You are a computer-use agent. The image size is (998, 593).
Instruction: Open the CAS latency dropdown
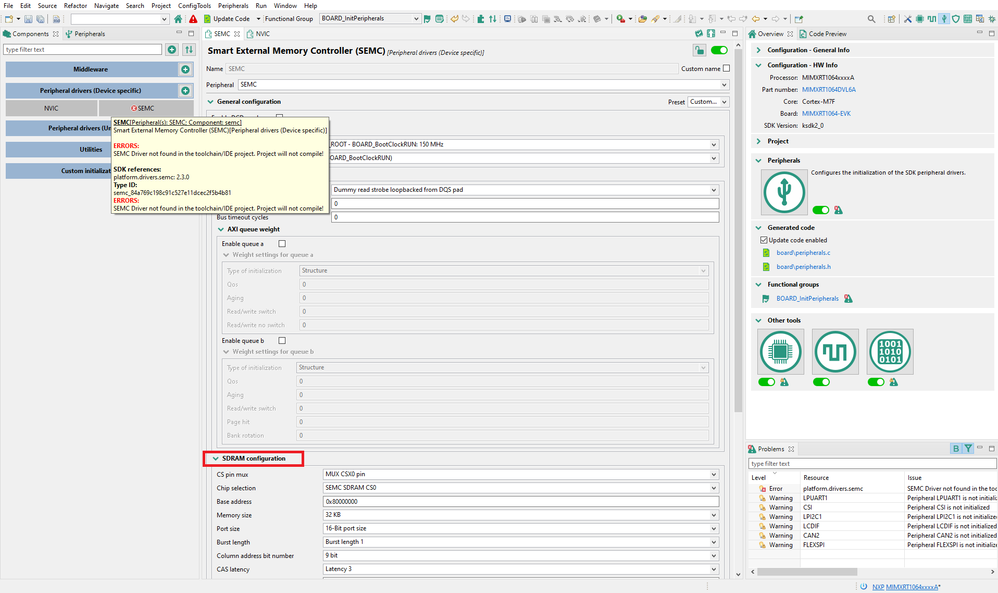[521, 569]
